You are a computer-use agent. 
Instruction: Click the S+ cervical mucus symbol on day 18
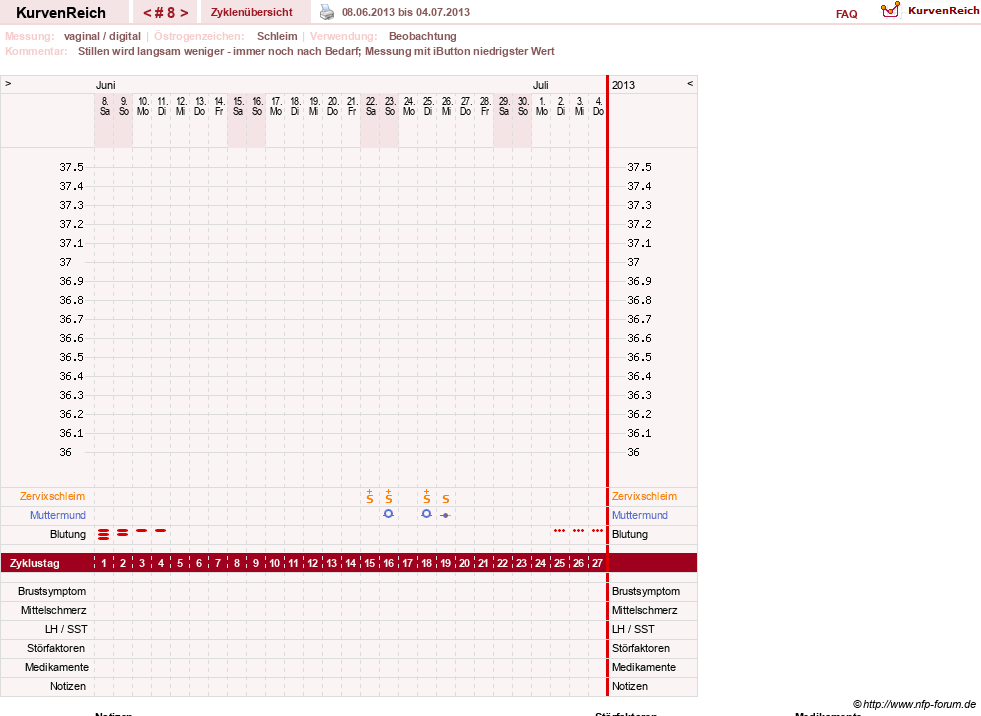click(427, 496)
